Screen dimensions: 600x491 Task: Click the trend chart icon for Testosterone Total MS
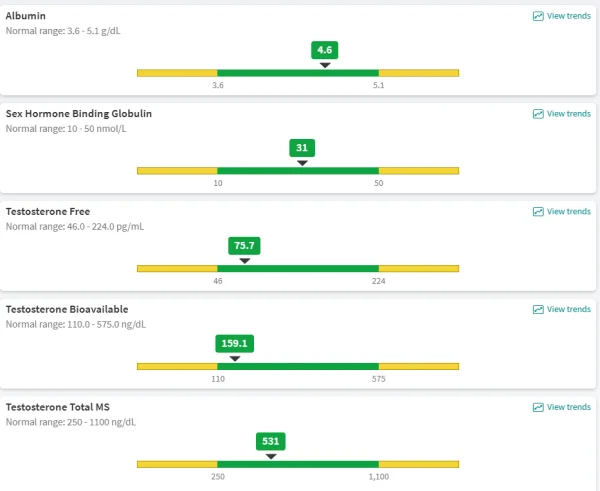[538, 407]
